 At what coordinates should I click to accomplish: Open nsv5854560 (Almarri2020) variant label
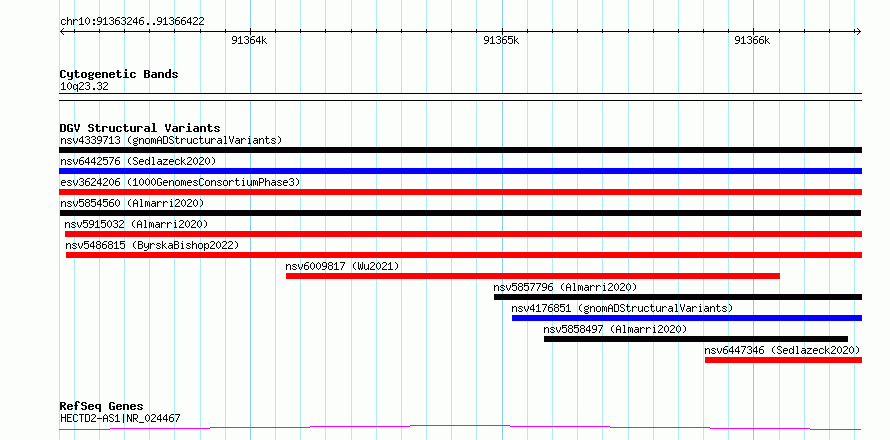point(132,203)
